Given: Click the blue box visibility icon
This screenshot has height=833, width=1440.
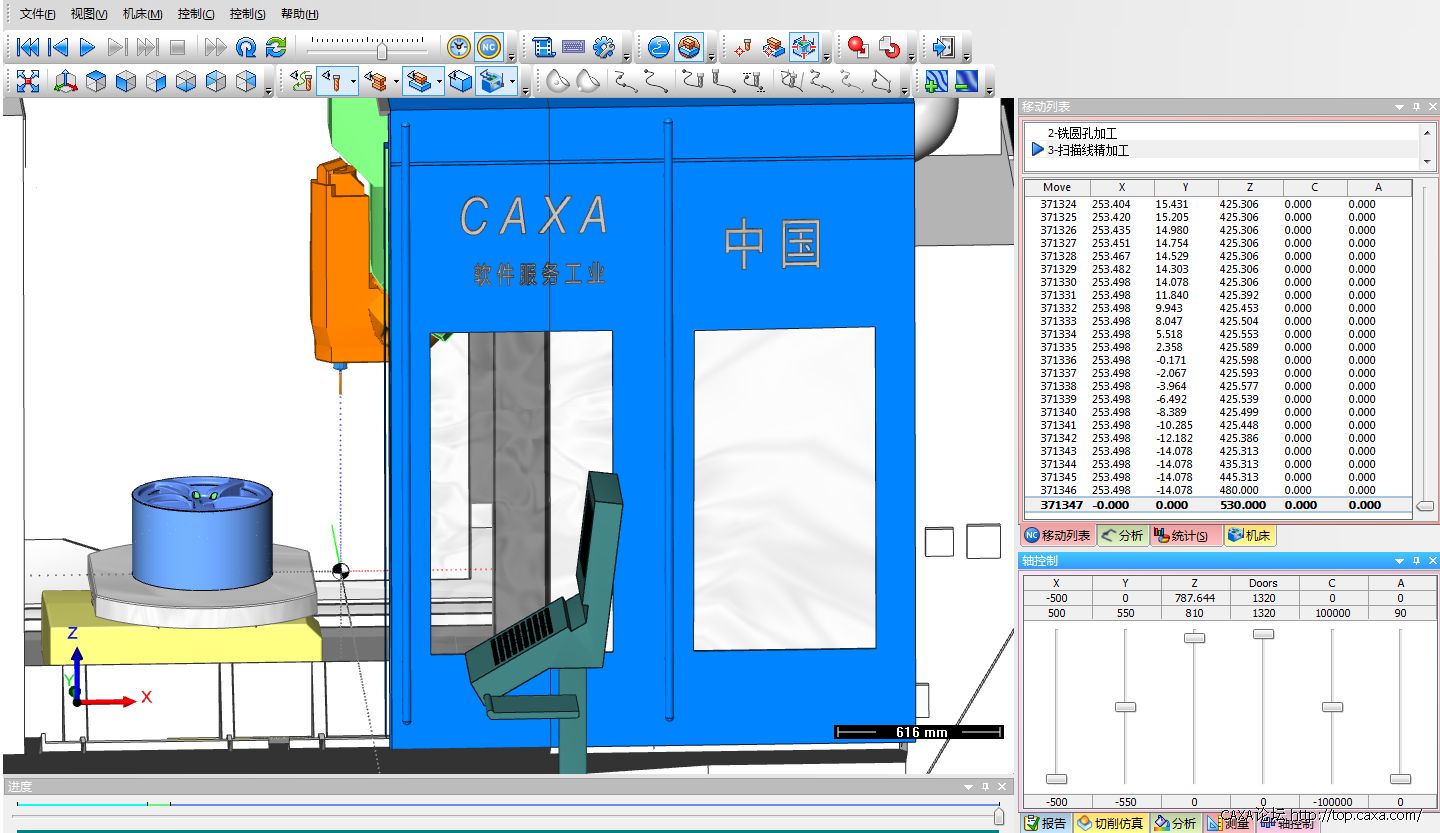Looking at the screenshot, I should [x=460, y=81].
